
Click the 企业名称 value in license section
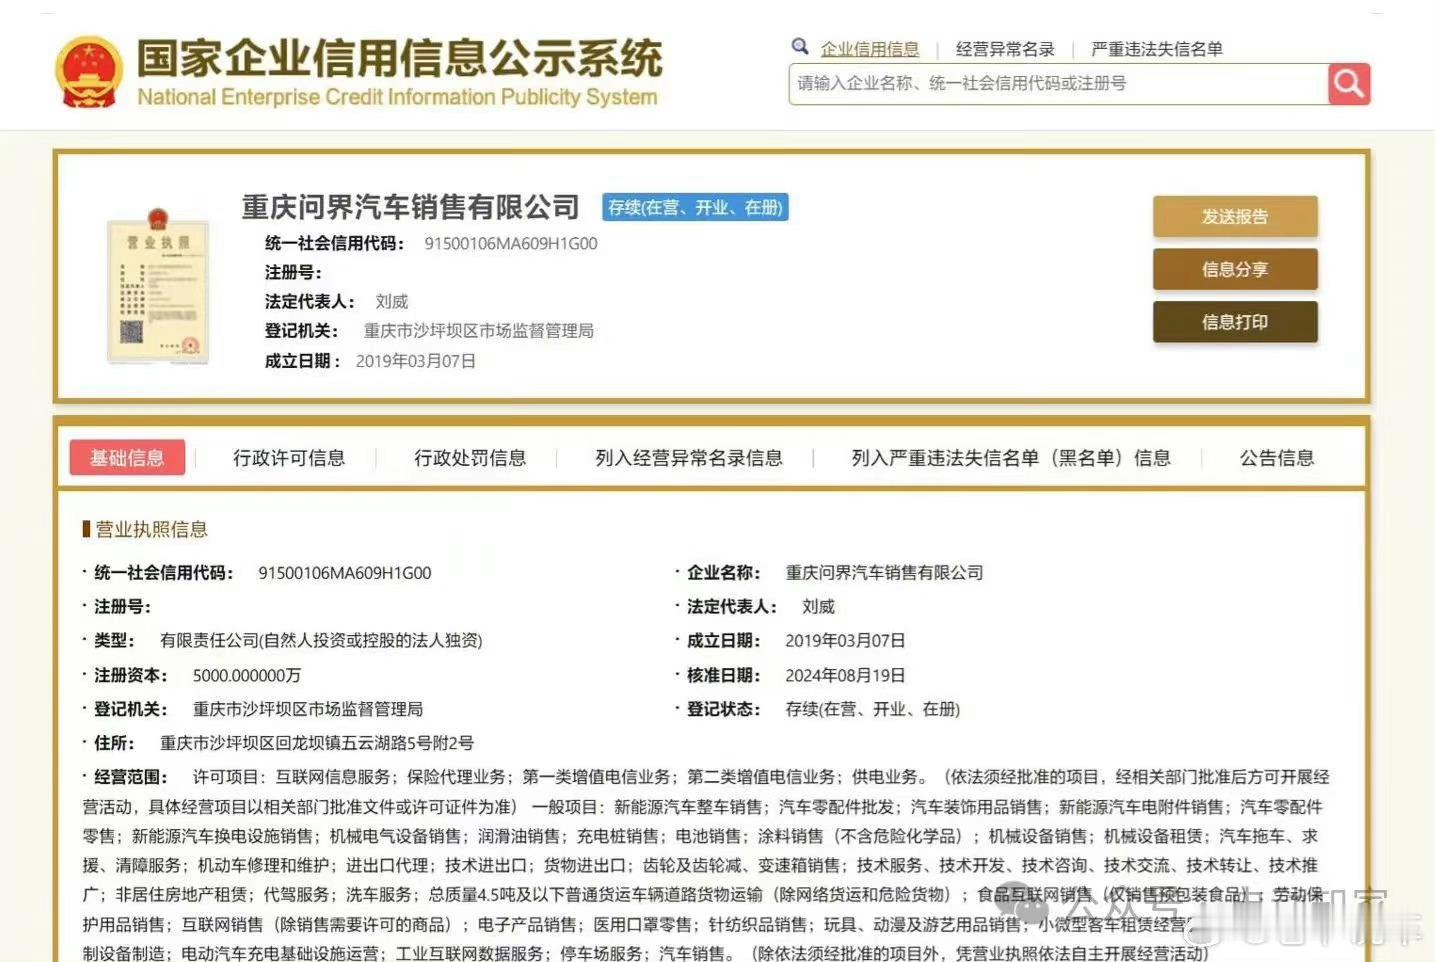pos(884,572)
